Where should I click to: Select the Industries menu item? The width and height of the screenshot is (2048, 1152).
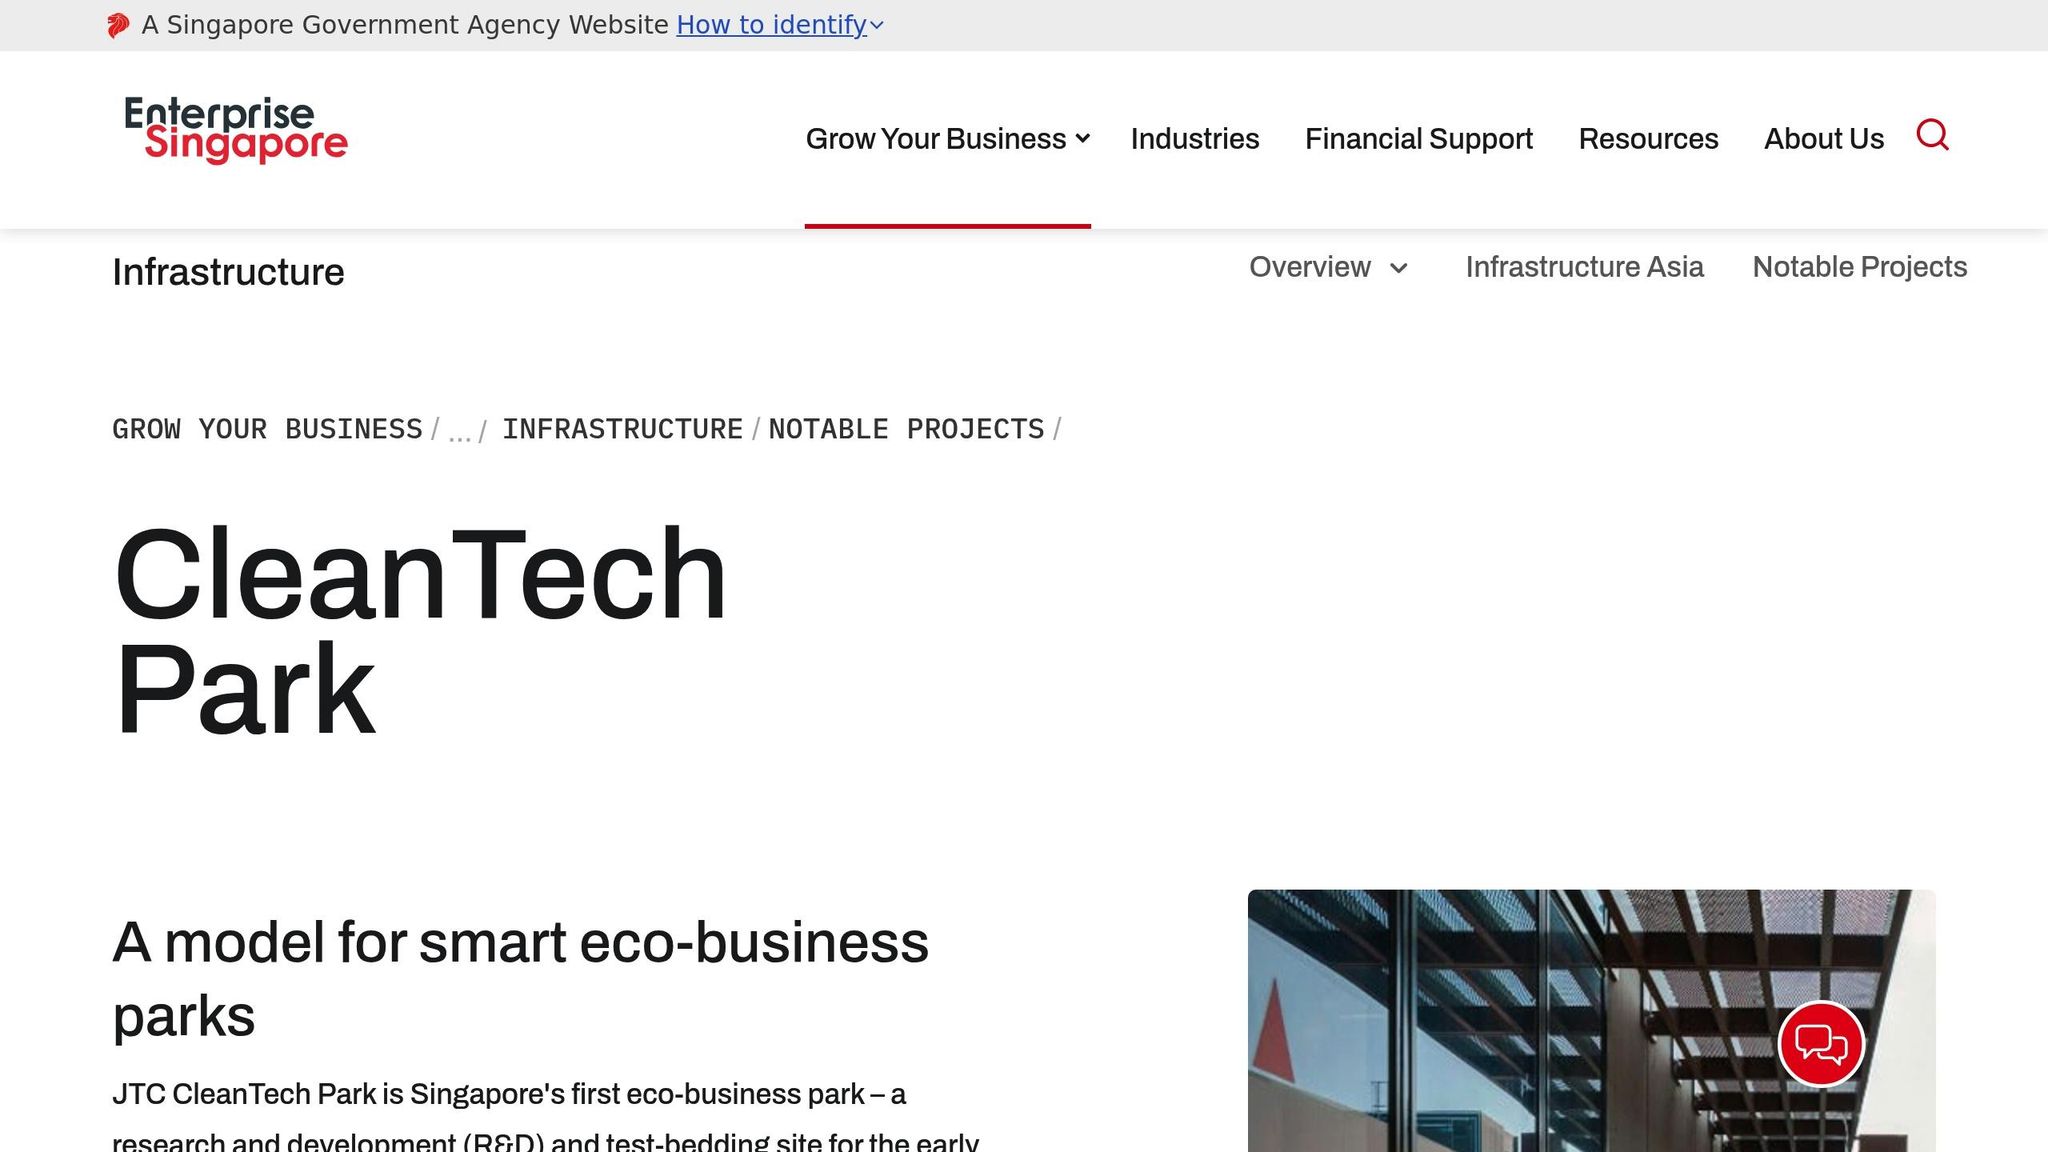point(1194,139)
